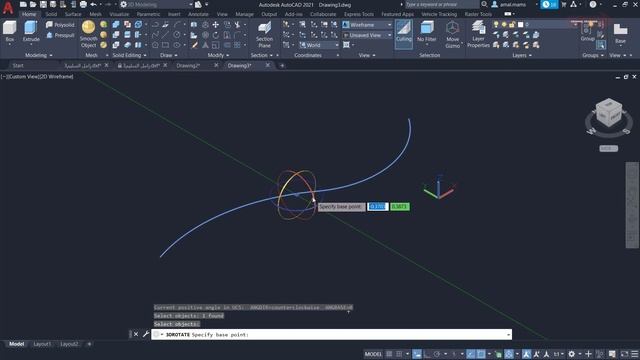640x360 pixels.
Task: Expand the Layers panel
Action: click(522, 55)
